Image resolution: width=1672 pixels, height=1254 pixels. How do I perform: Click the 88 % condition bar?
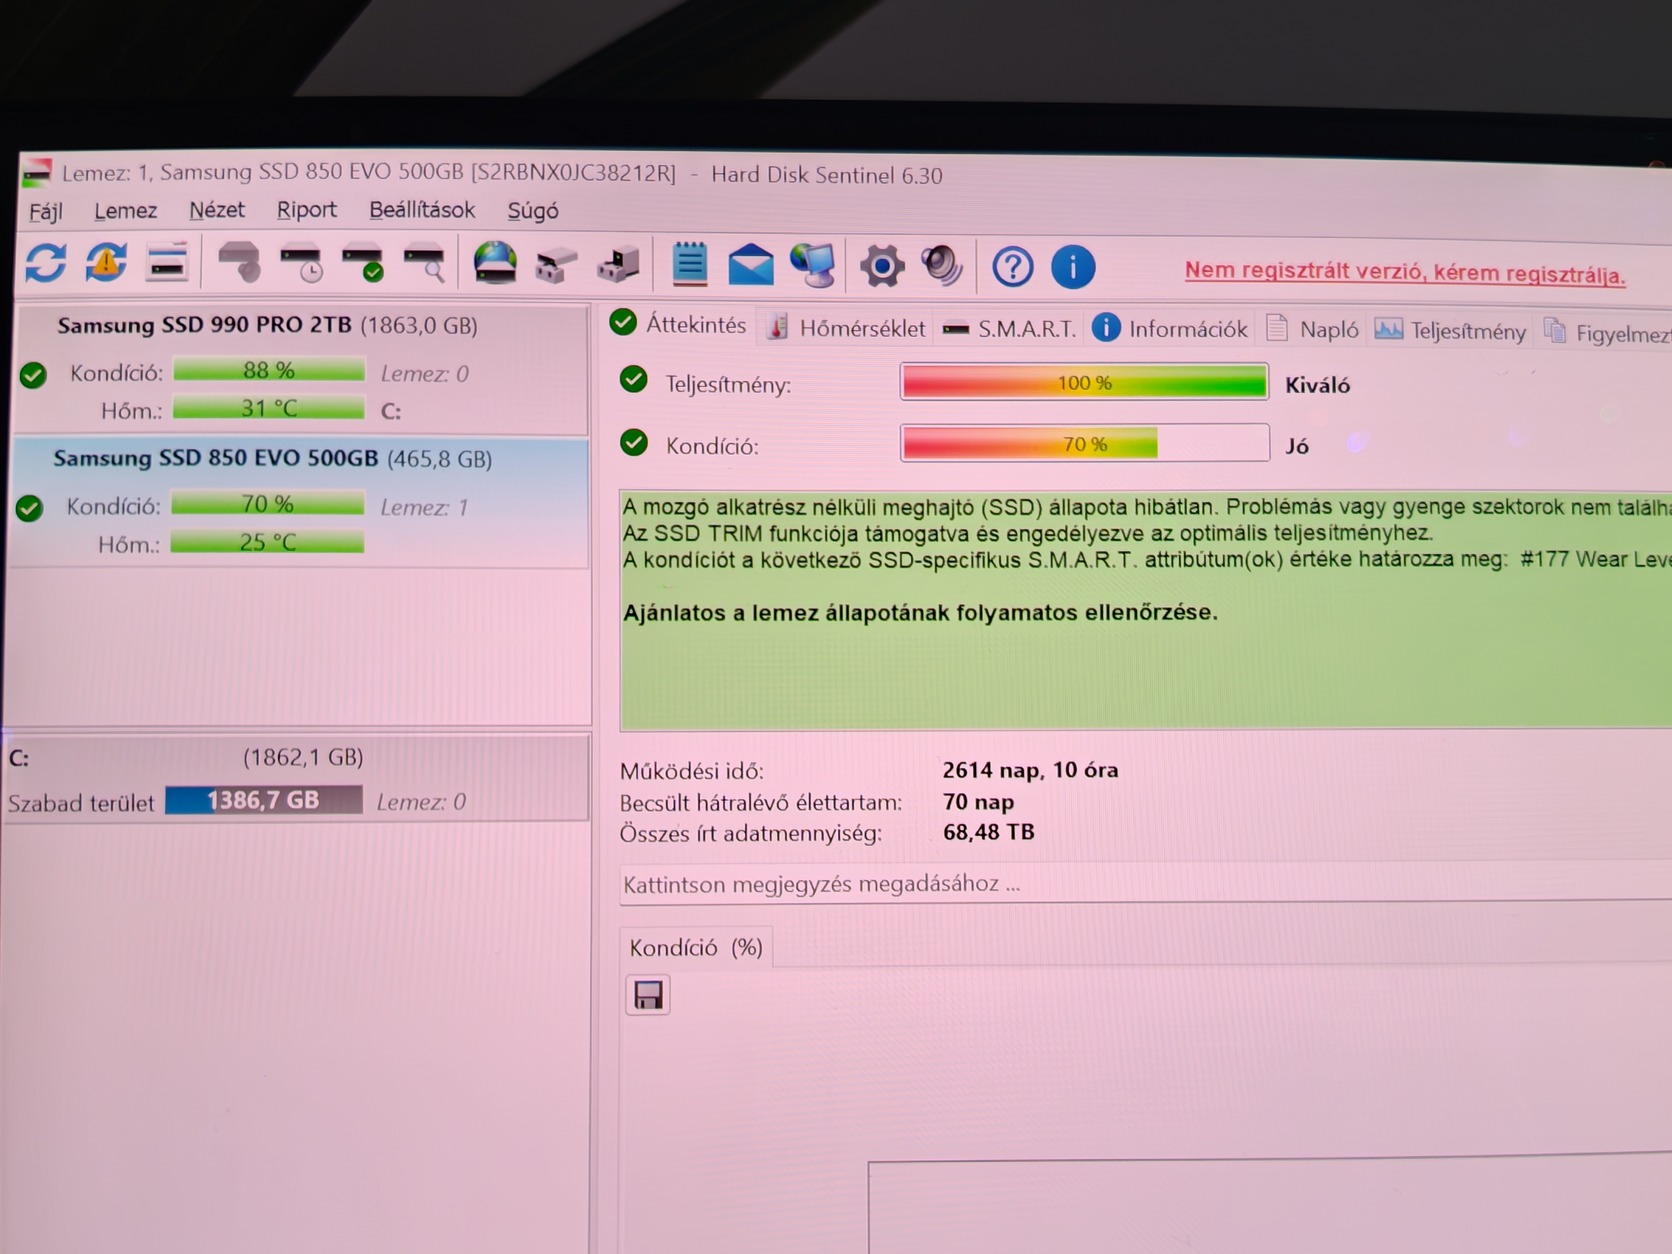[x=269, y=371]
